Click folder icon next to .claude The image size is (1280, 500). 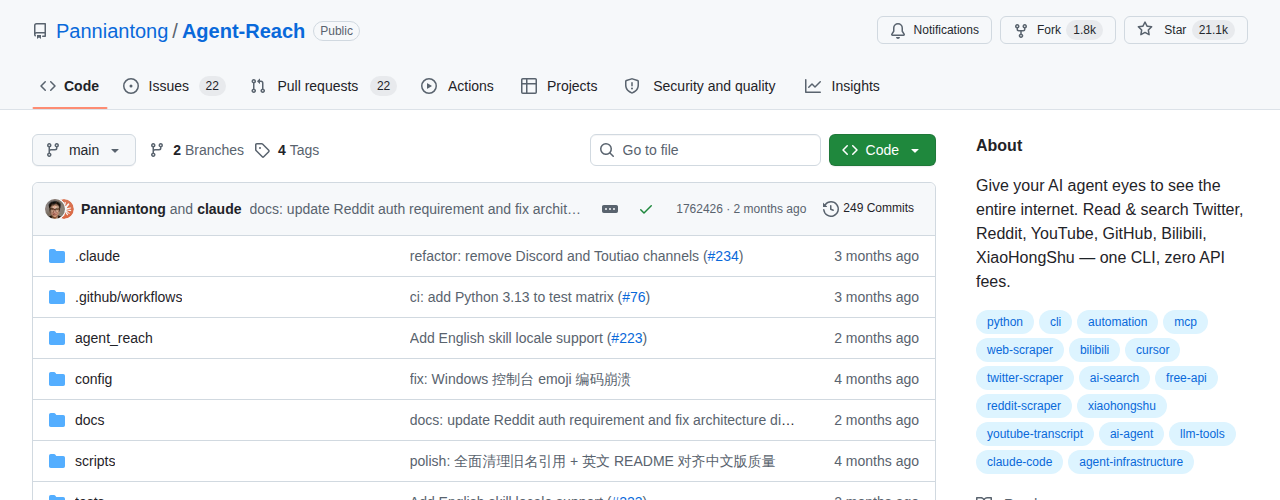click(57, 256)
